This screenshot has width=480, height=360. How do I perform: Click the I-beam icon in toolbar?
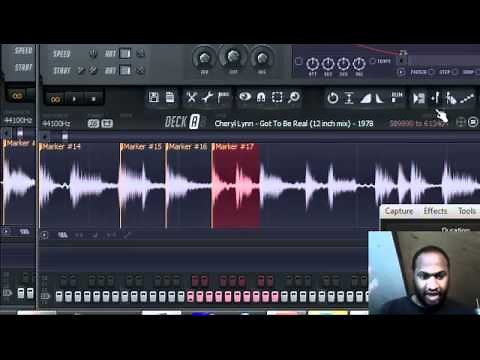point(349,98)
